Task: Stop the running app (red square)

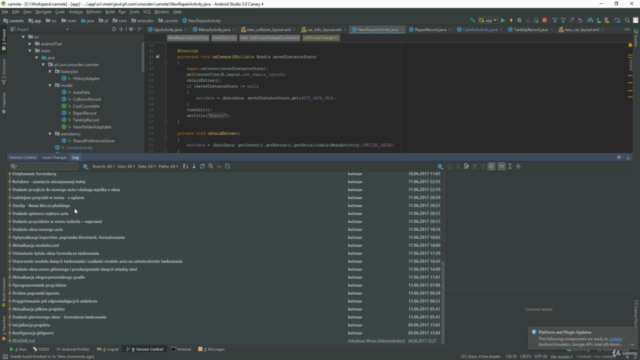Action: coord(544,20)
